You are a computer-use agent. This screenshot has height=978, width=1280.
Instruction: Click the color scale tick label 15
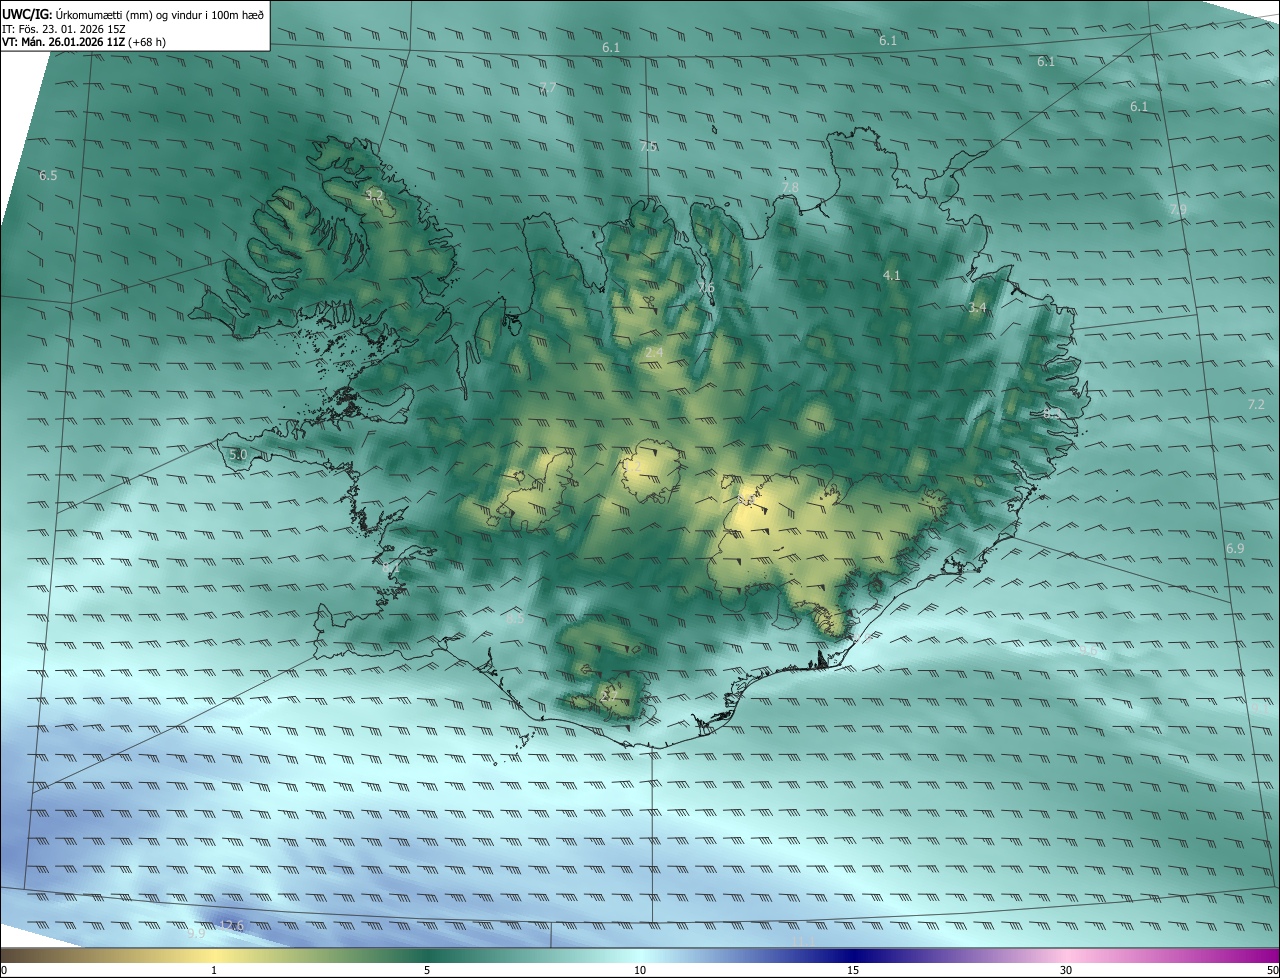853,970
